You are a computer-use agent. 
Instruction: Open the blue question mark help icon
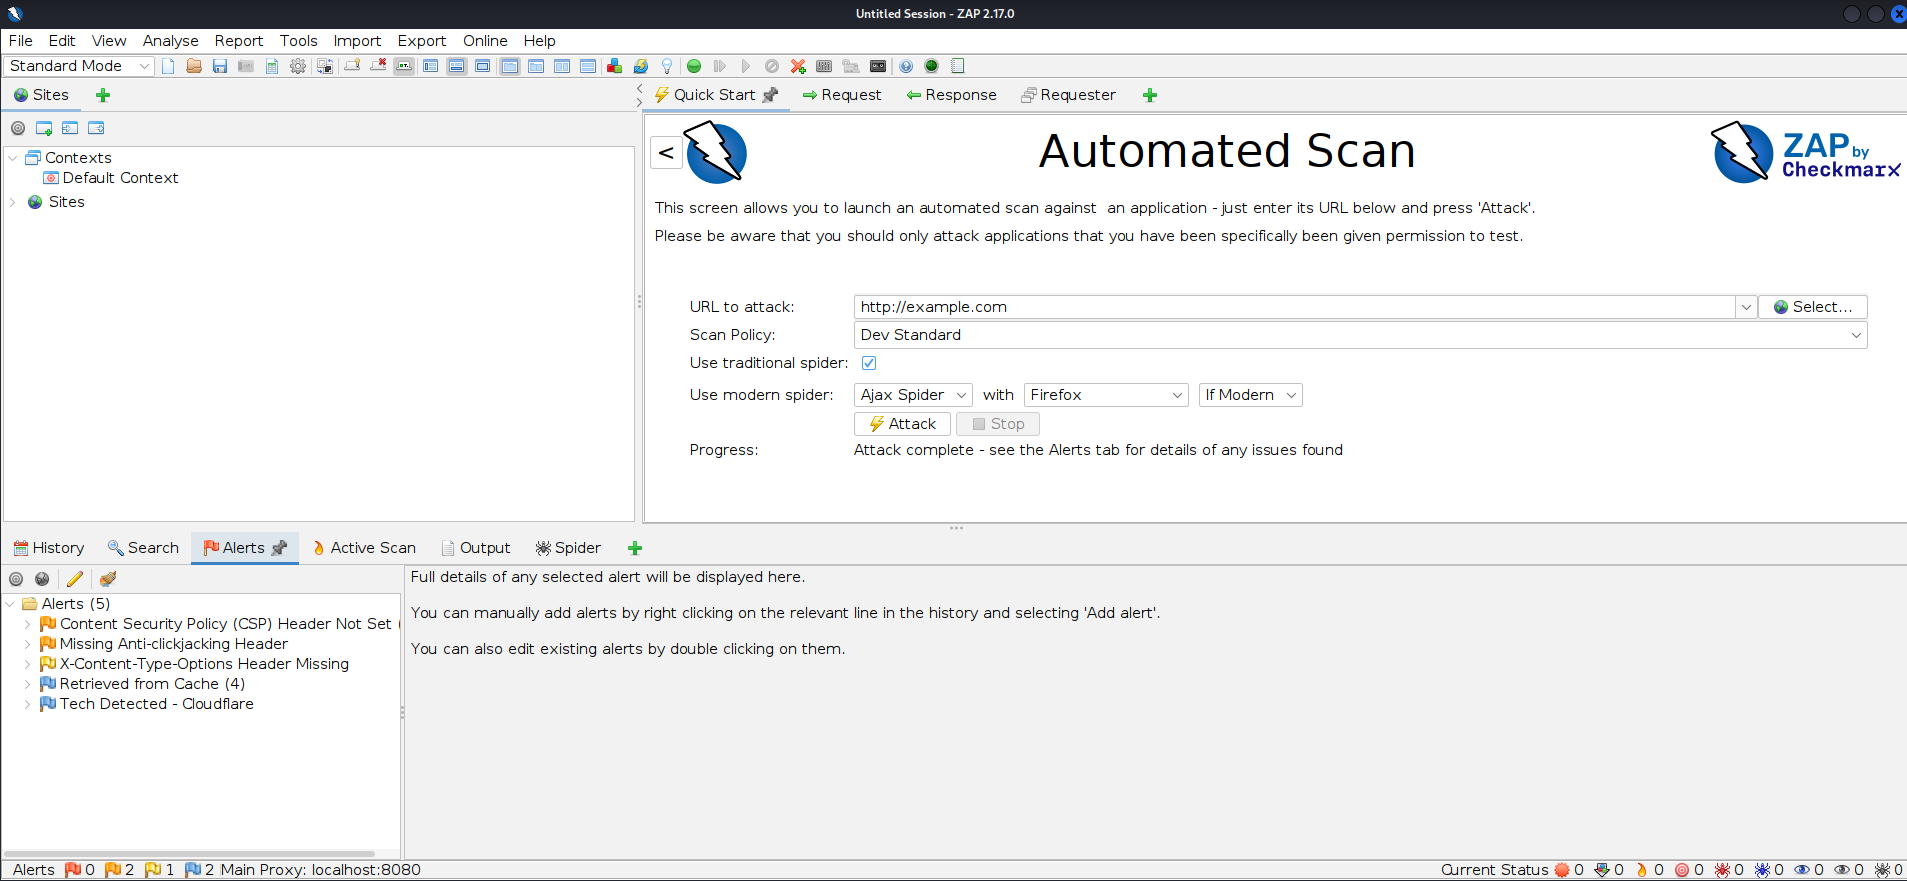906,66
